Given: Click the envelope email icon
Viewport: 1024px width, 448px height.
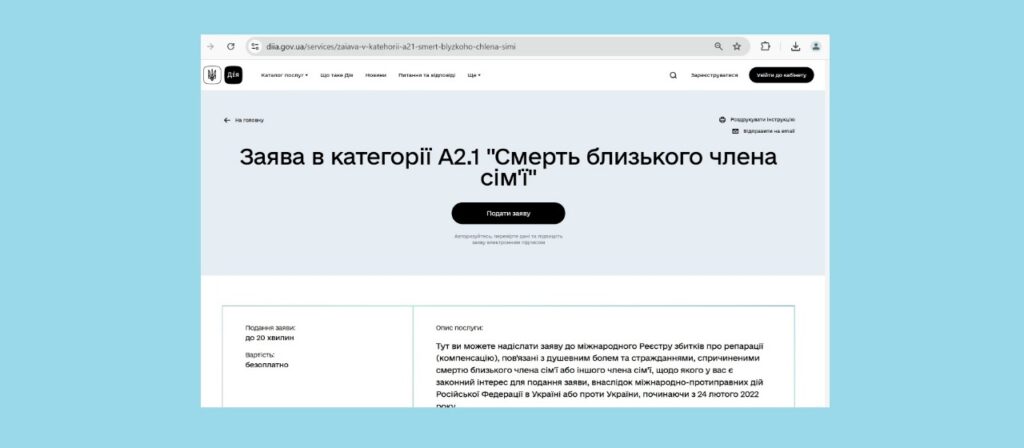Looking at the screenshot, I should [x=735, y=131].
